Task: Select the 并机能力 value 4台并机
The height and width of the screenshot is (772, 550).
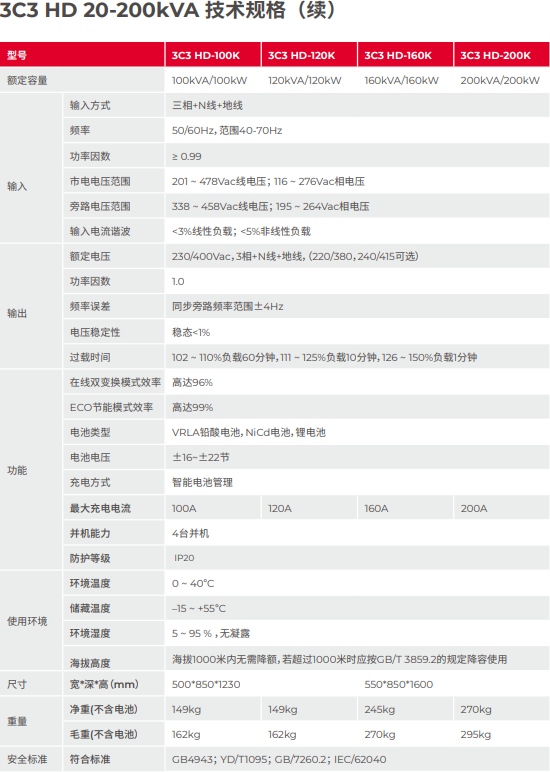Action: coord(191,533)
